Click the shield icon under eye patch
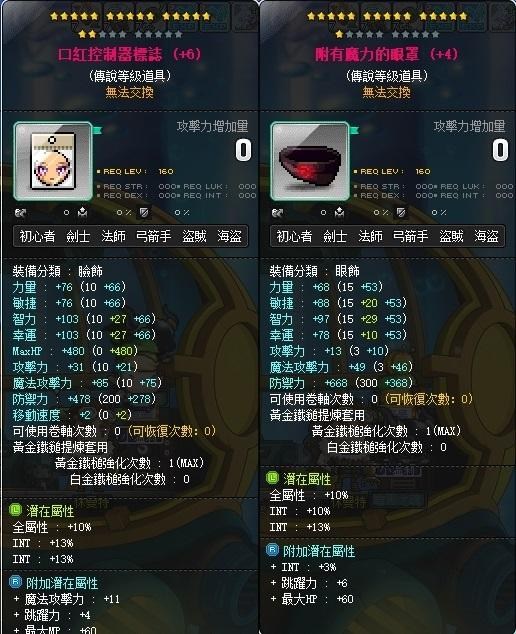The width and height of the screenshot is (516, 634). (x=401, y=212)
